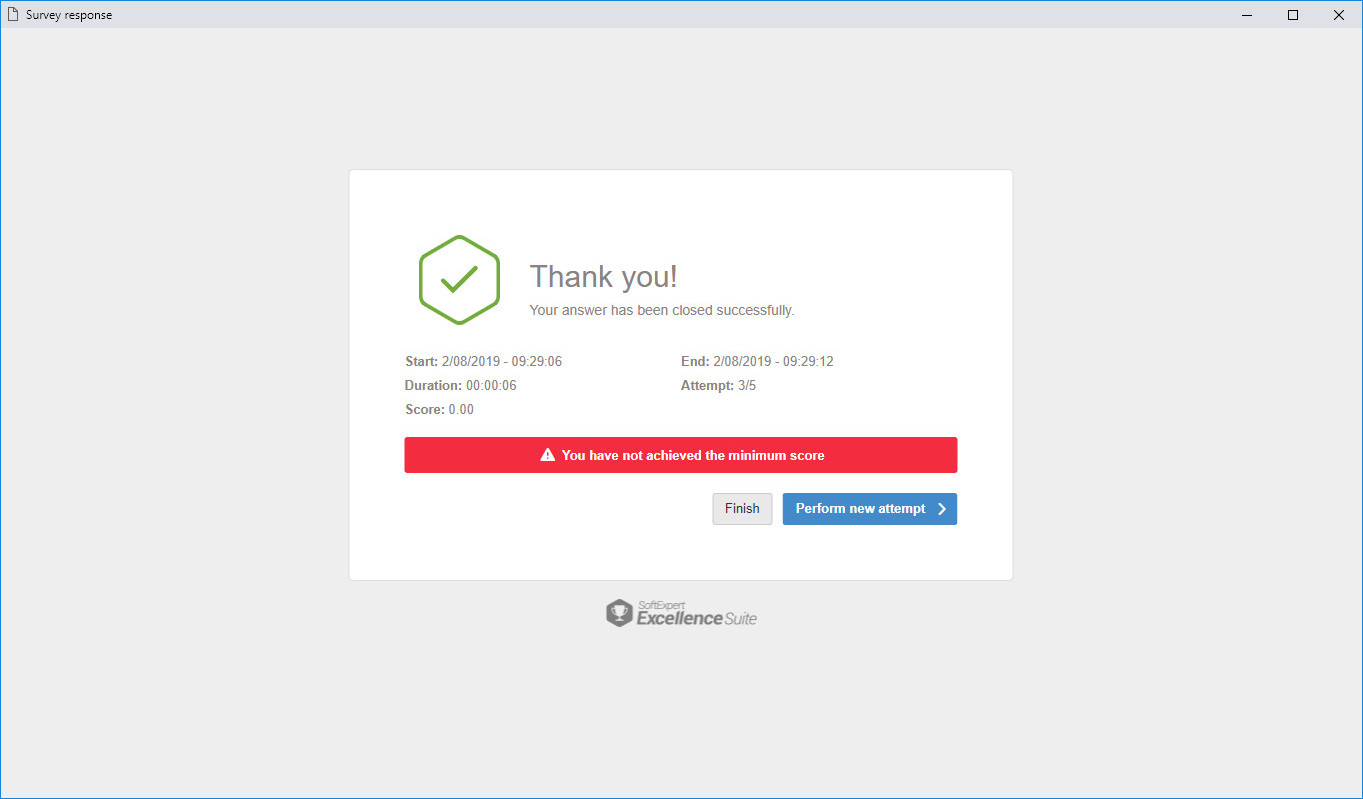Minimize the Survey response window

(x=1247, y=15)
